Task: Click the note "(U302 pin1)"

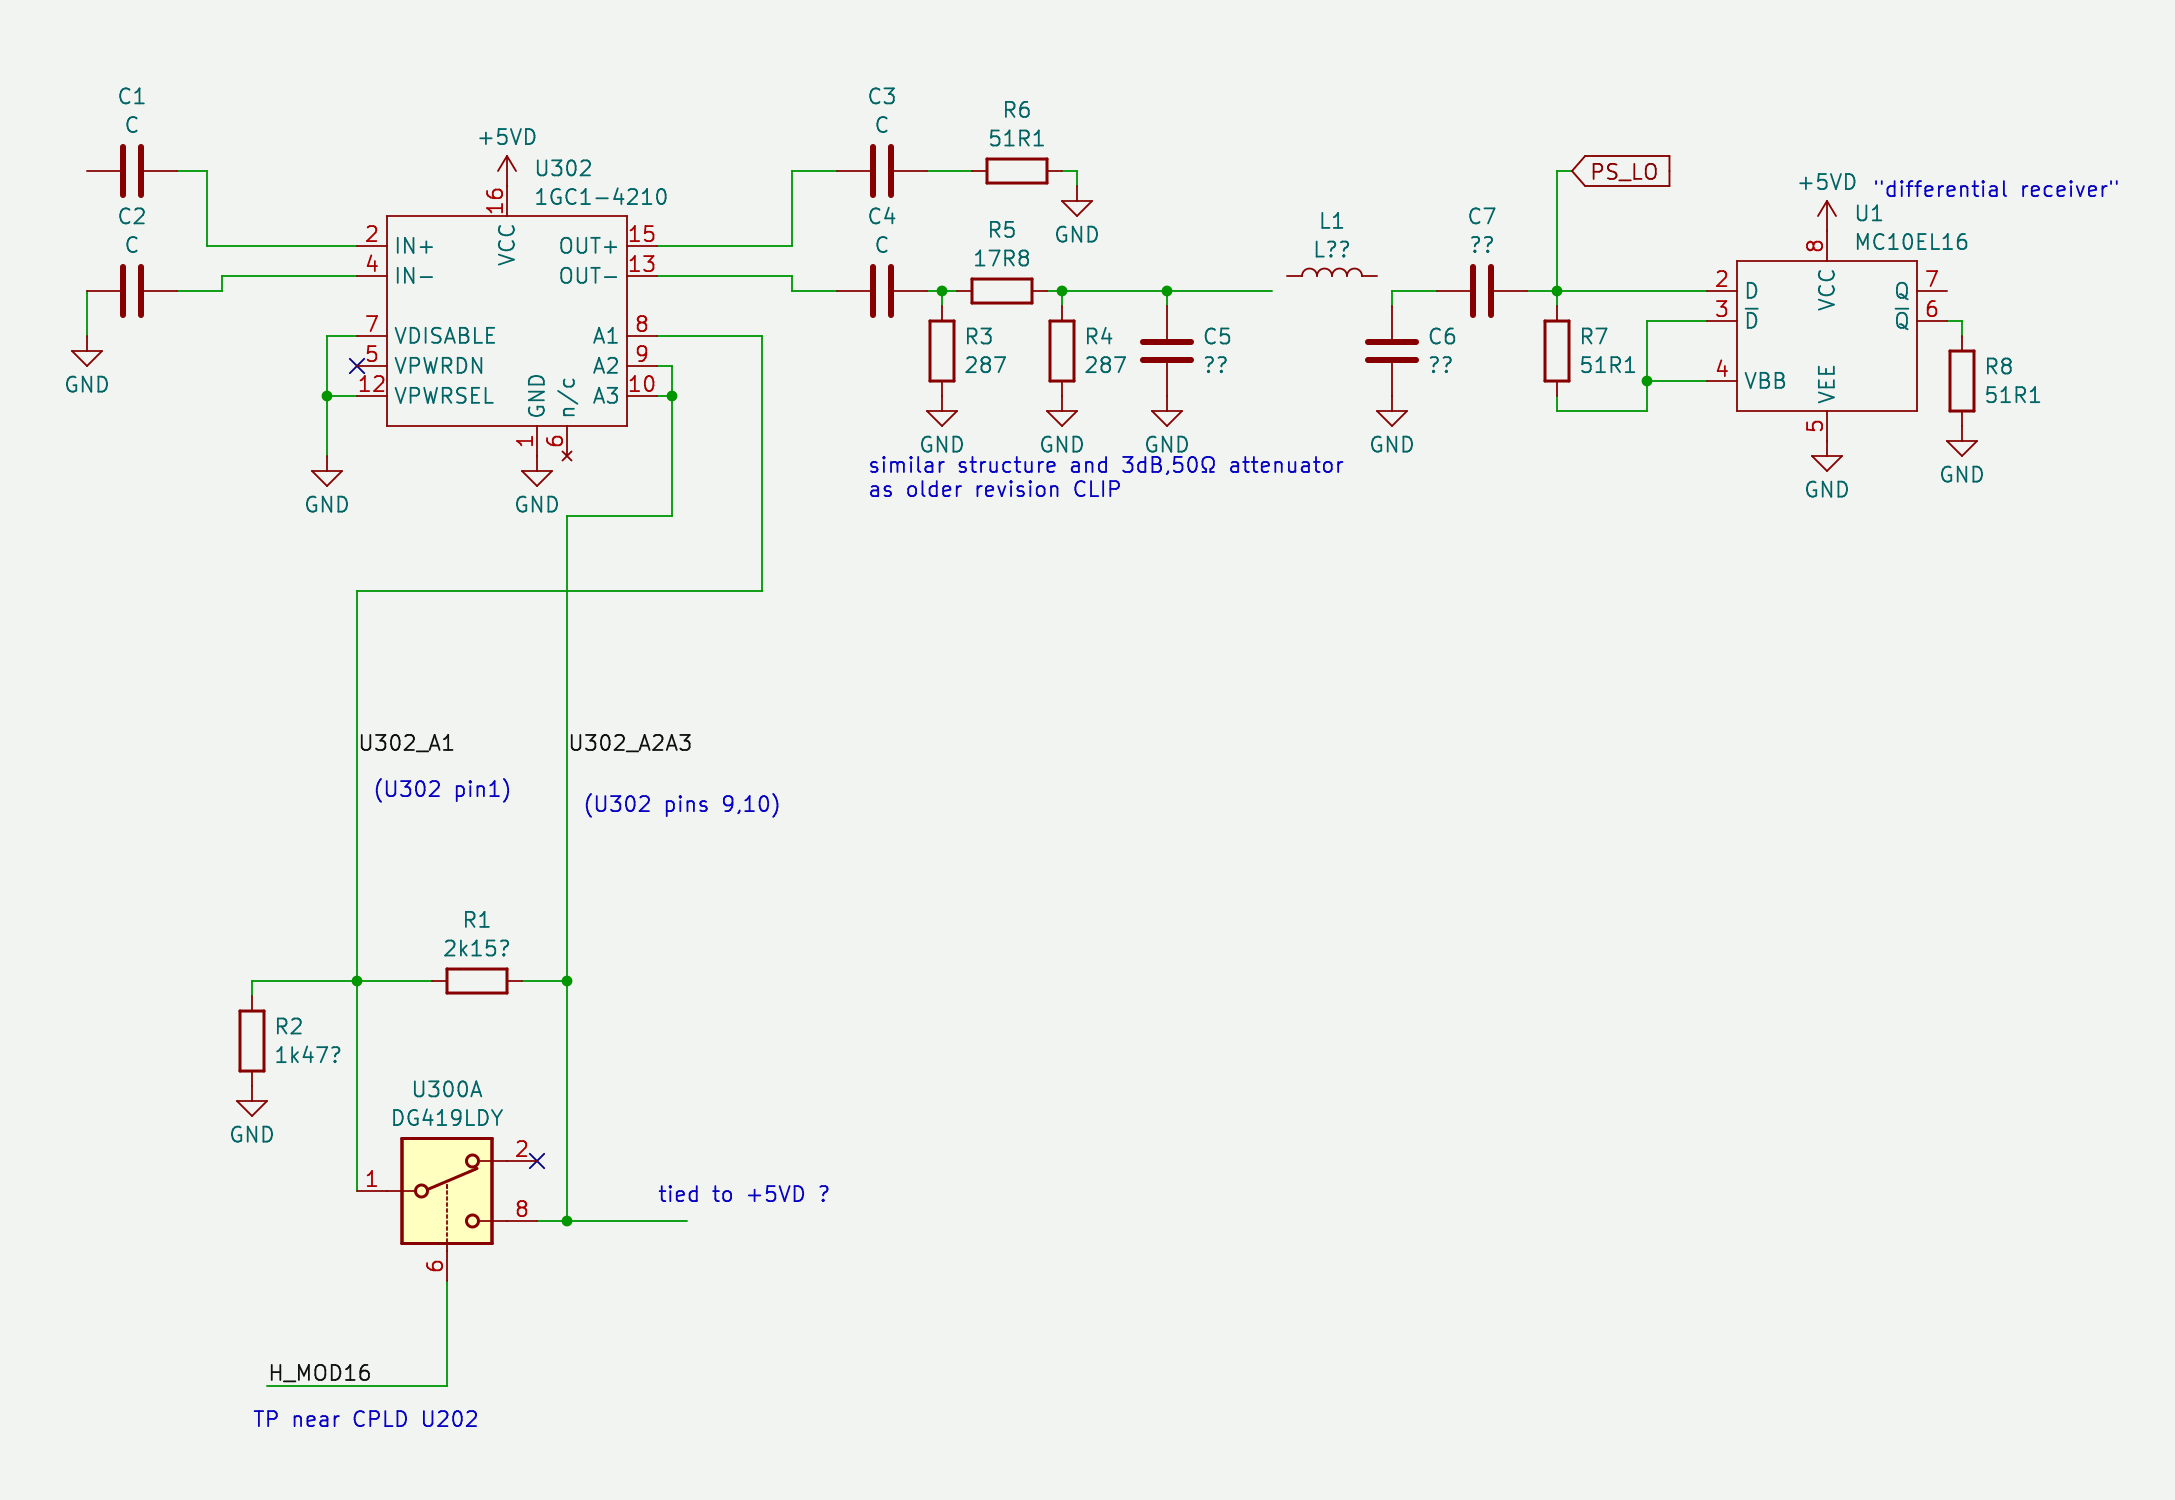Action: (x=443, y=789)
